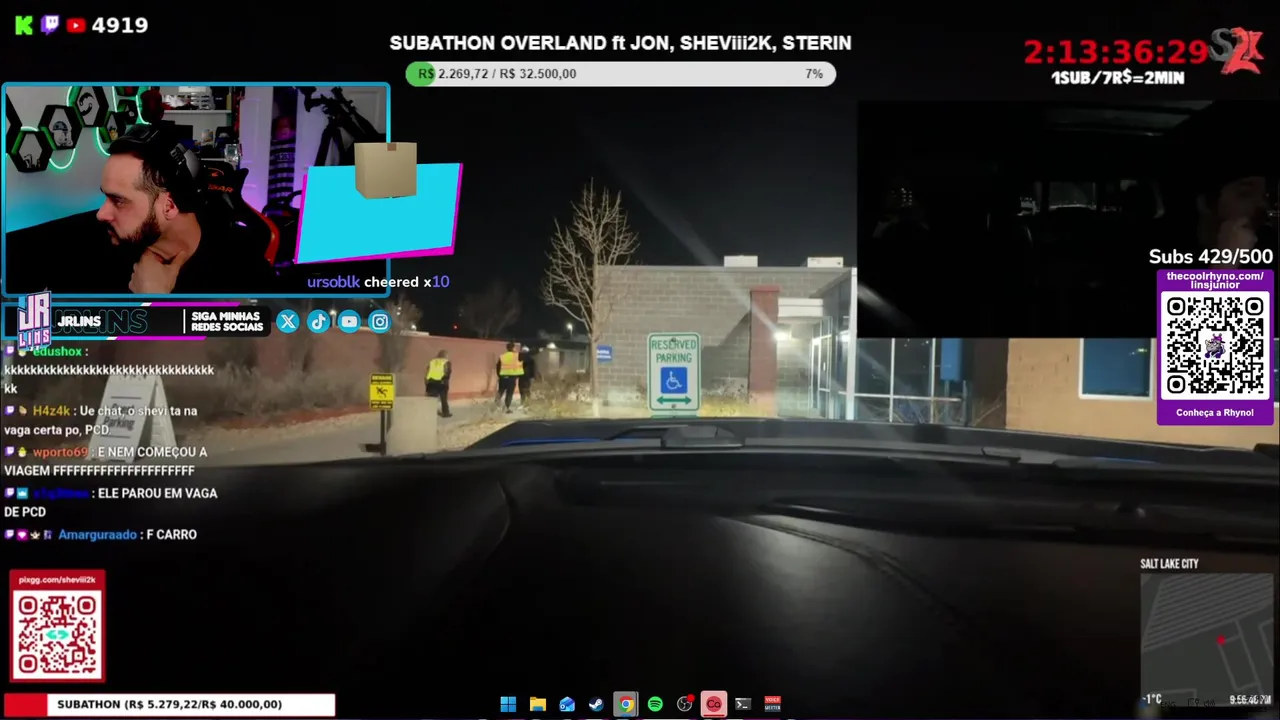Open the Outlook mail taskbar icon
Screen dimensions: 1280x720
tap(567, 704)
